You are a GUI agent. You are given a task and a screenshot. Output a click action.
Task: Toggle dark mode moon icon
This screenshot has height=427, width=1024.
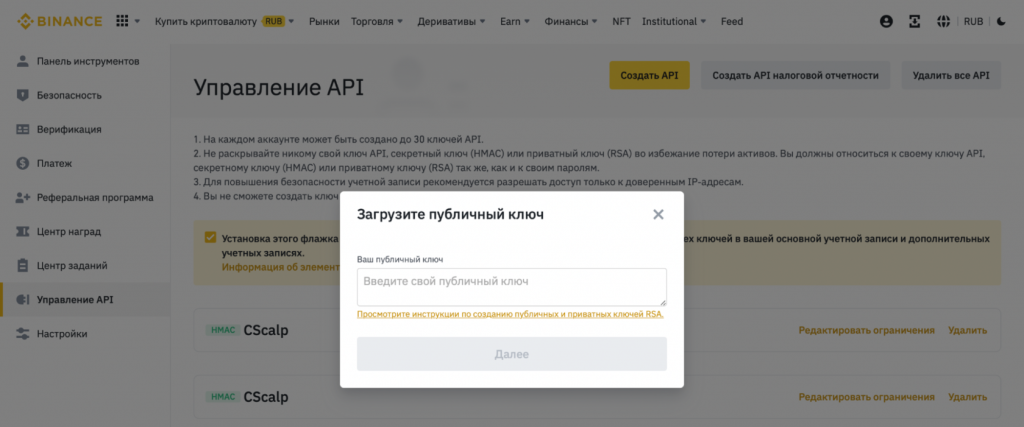coord(1002,21)
